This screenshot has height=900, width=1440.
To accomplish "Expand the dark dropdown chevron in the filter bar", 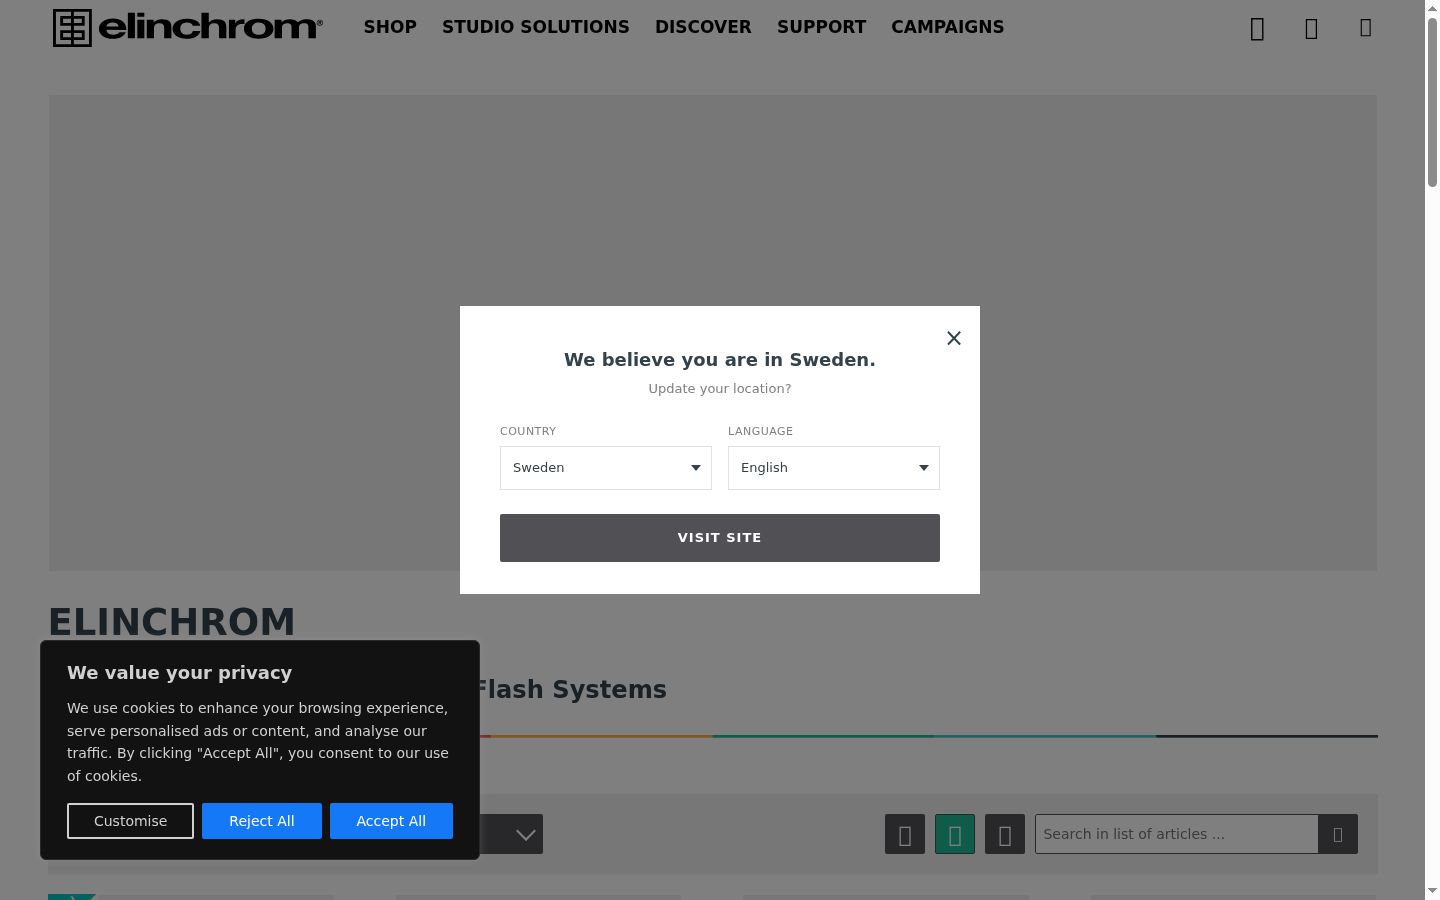I will coord(526,834).
